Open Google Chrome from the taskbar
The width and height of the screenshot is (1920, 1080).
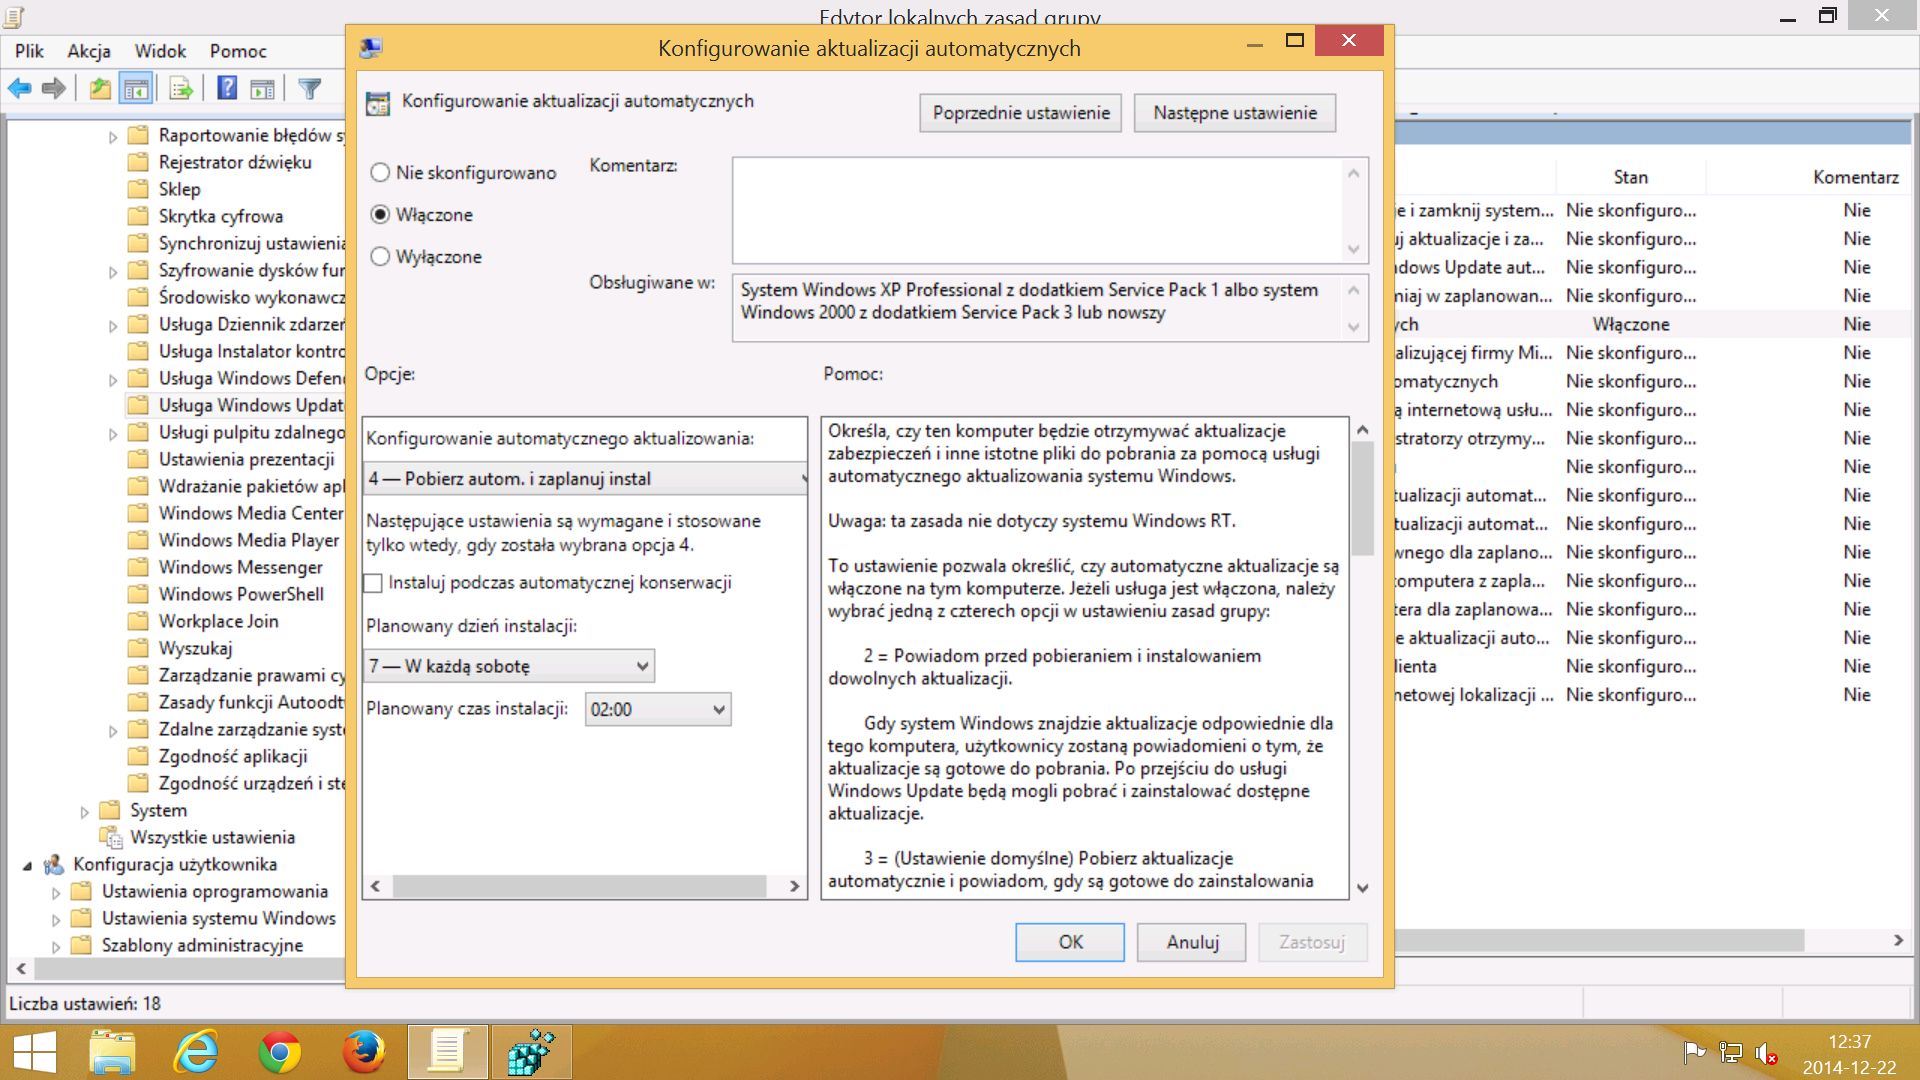click(x=280, y=1052)
